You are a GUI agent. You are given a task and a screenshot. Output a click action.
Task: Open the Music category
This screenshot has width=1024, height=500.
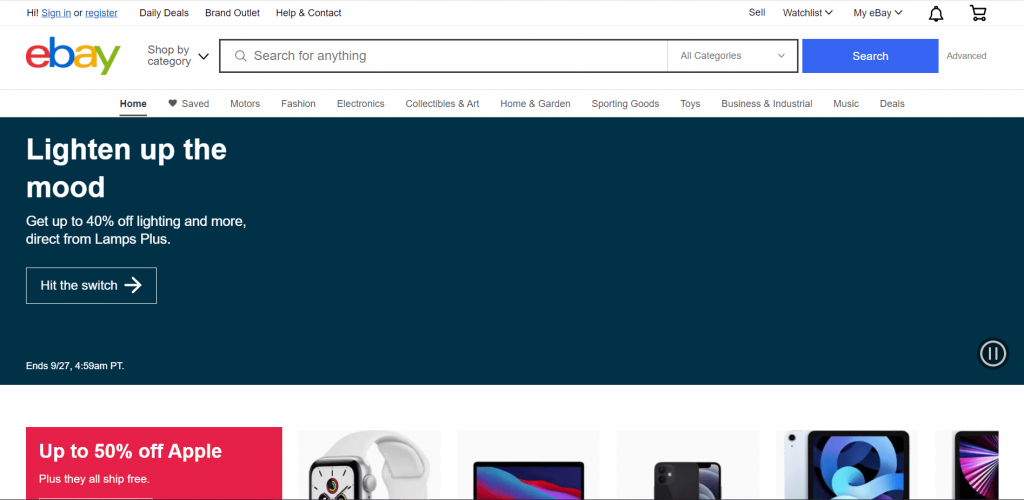(846, 103)
